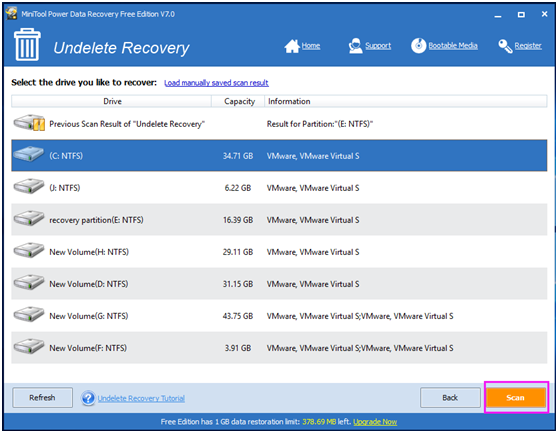Click the Bootable Media disc icon
This screenshot has height=433, width=558.
[x=418, y=46]
